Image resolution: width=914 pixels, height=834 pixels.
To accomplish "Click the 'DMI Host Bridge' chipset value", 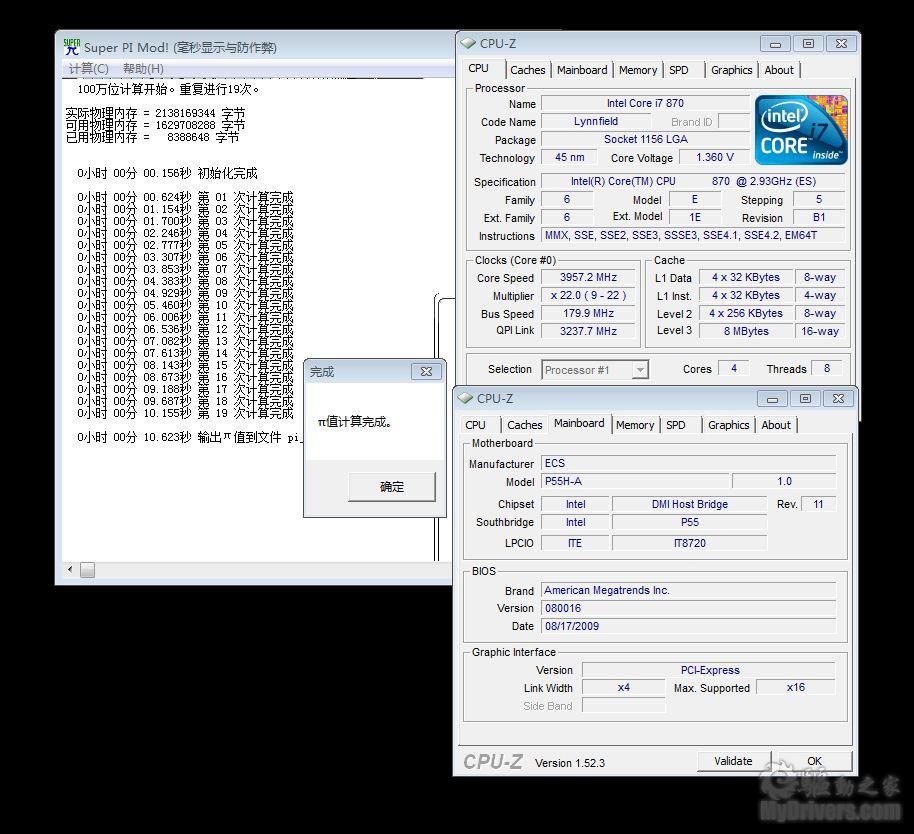I will pos(690,504).
